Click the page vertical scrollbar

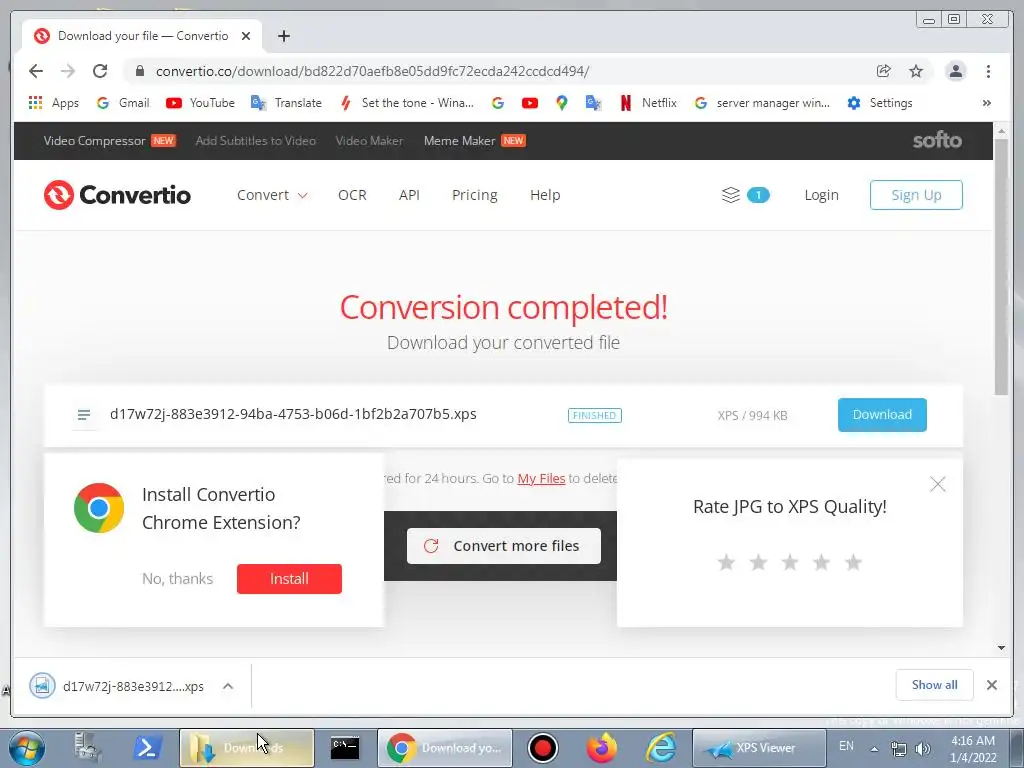pos(1002,268)
